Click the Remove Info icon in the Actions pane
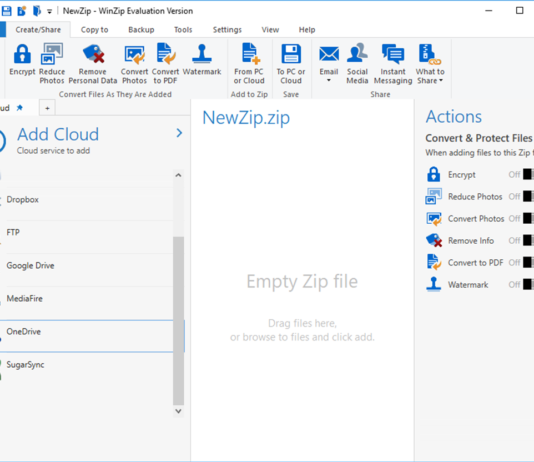Viewport: 534px width, 462px height. pyautogui.click(x=434, y=240)
